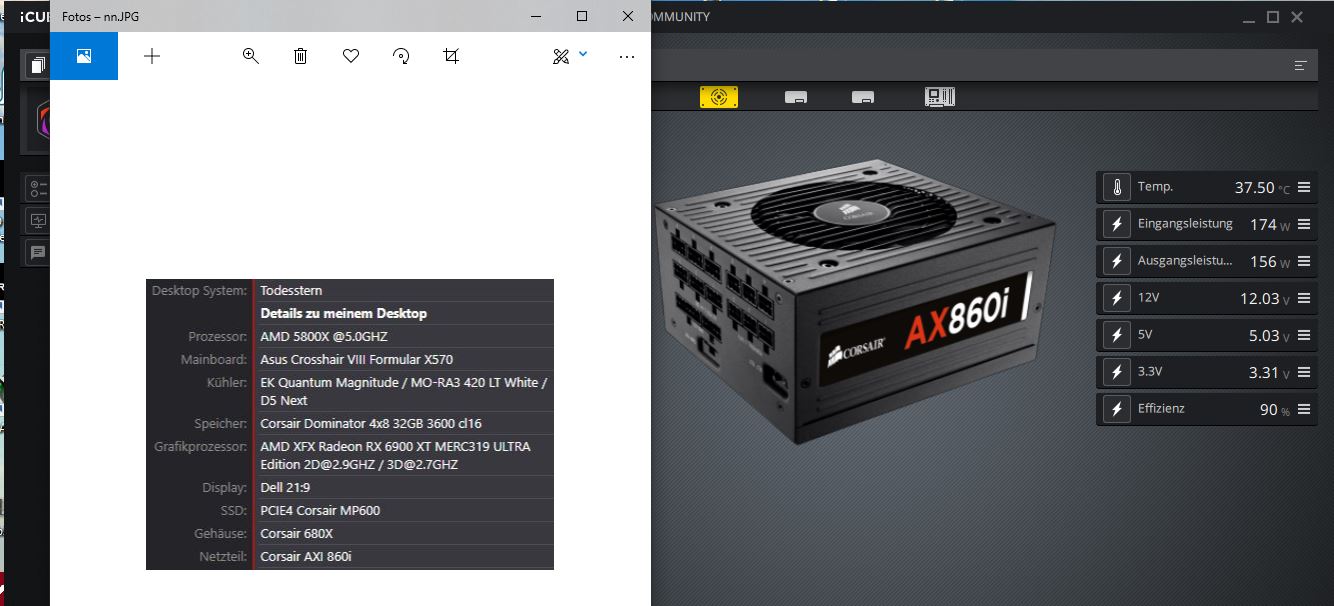Select the motherboard device icon in iCUE
The image size is (1334, 606).
(x=940, y=97)
